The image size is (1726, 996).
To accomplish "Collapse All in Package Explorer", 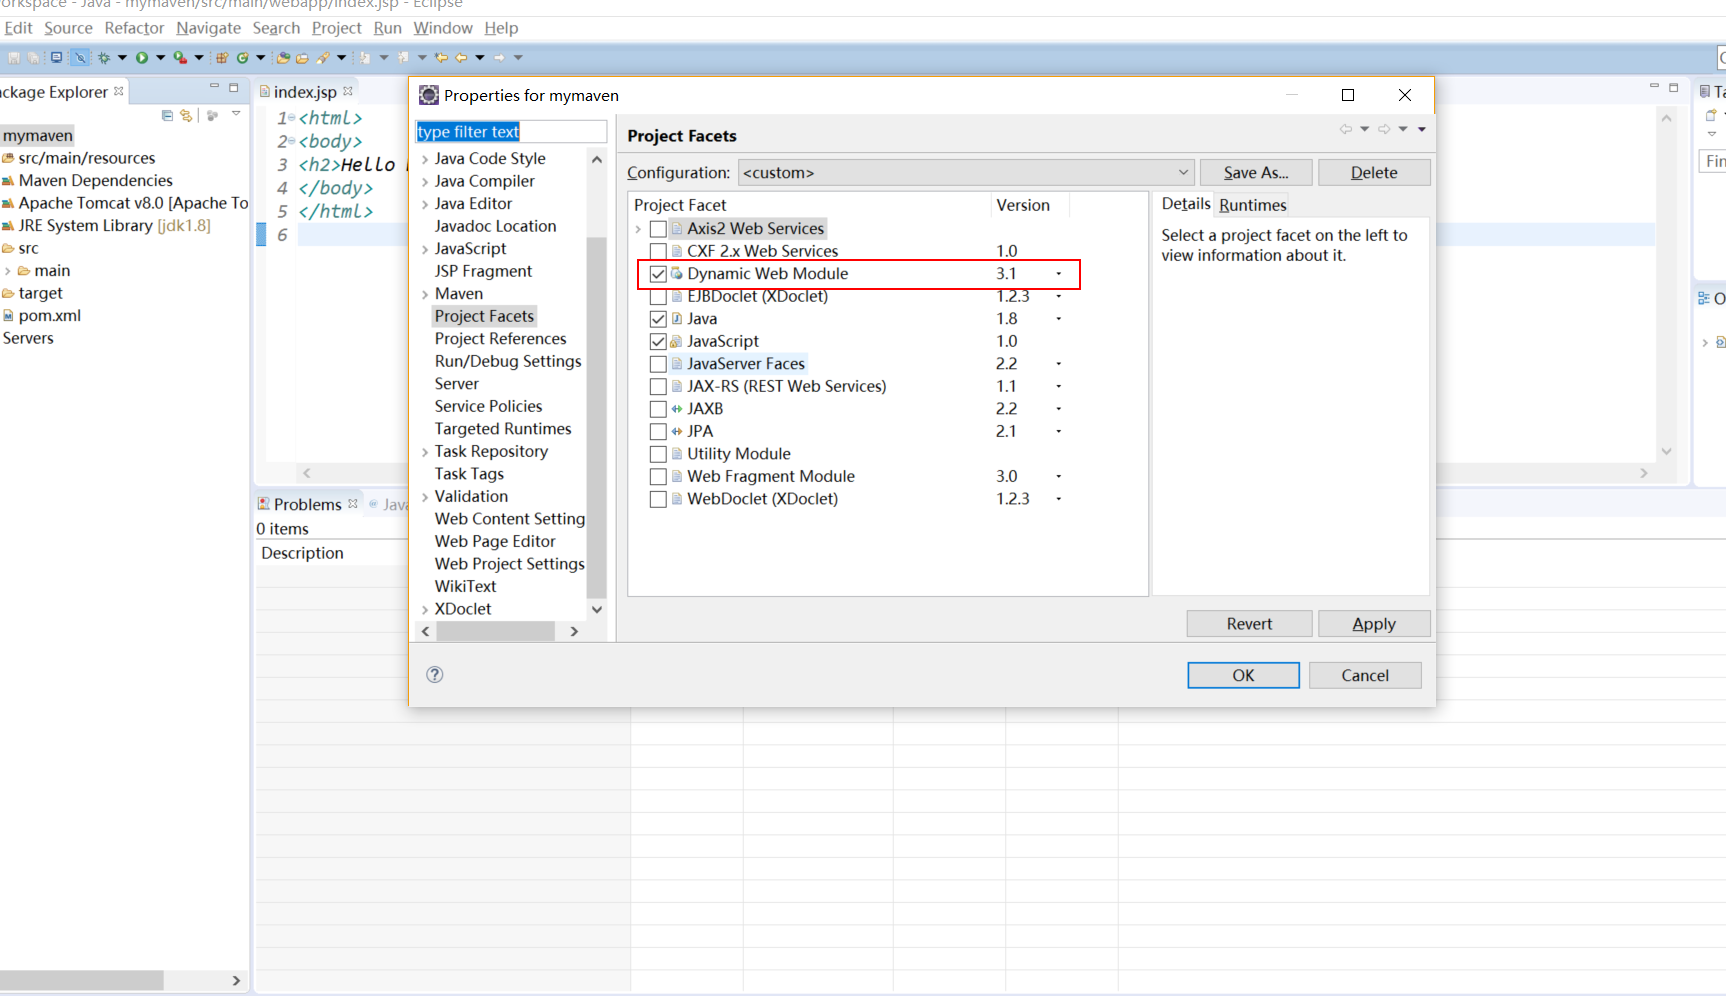I will (167, 115).
